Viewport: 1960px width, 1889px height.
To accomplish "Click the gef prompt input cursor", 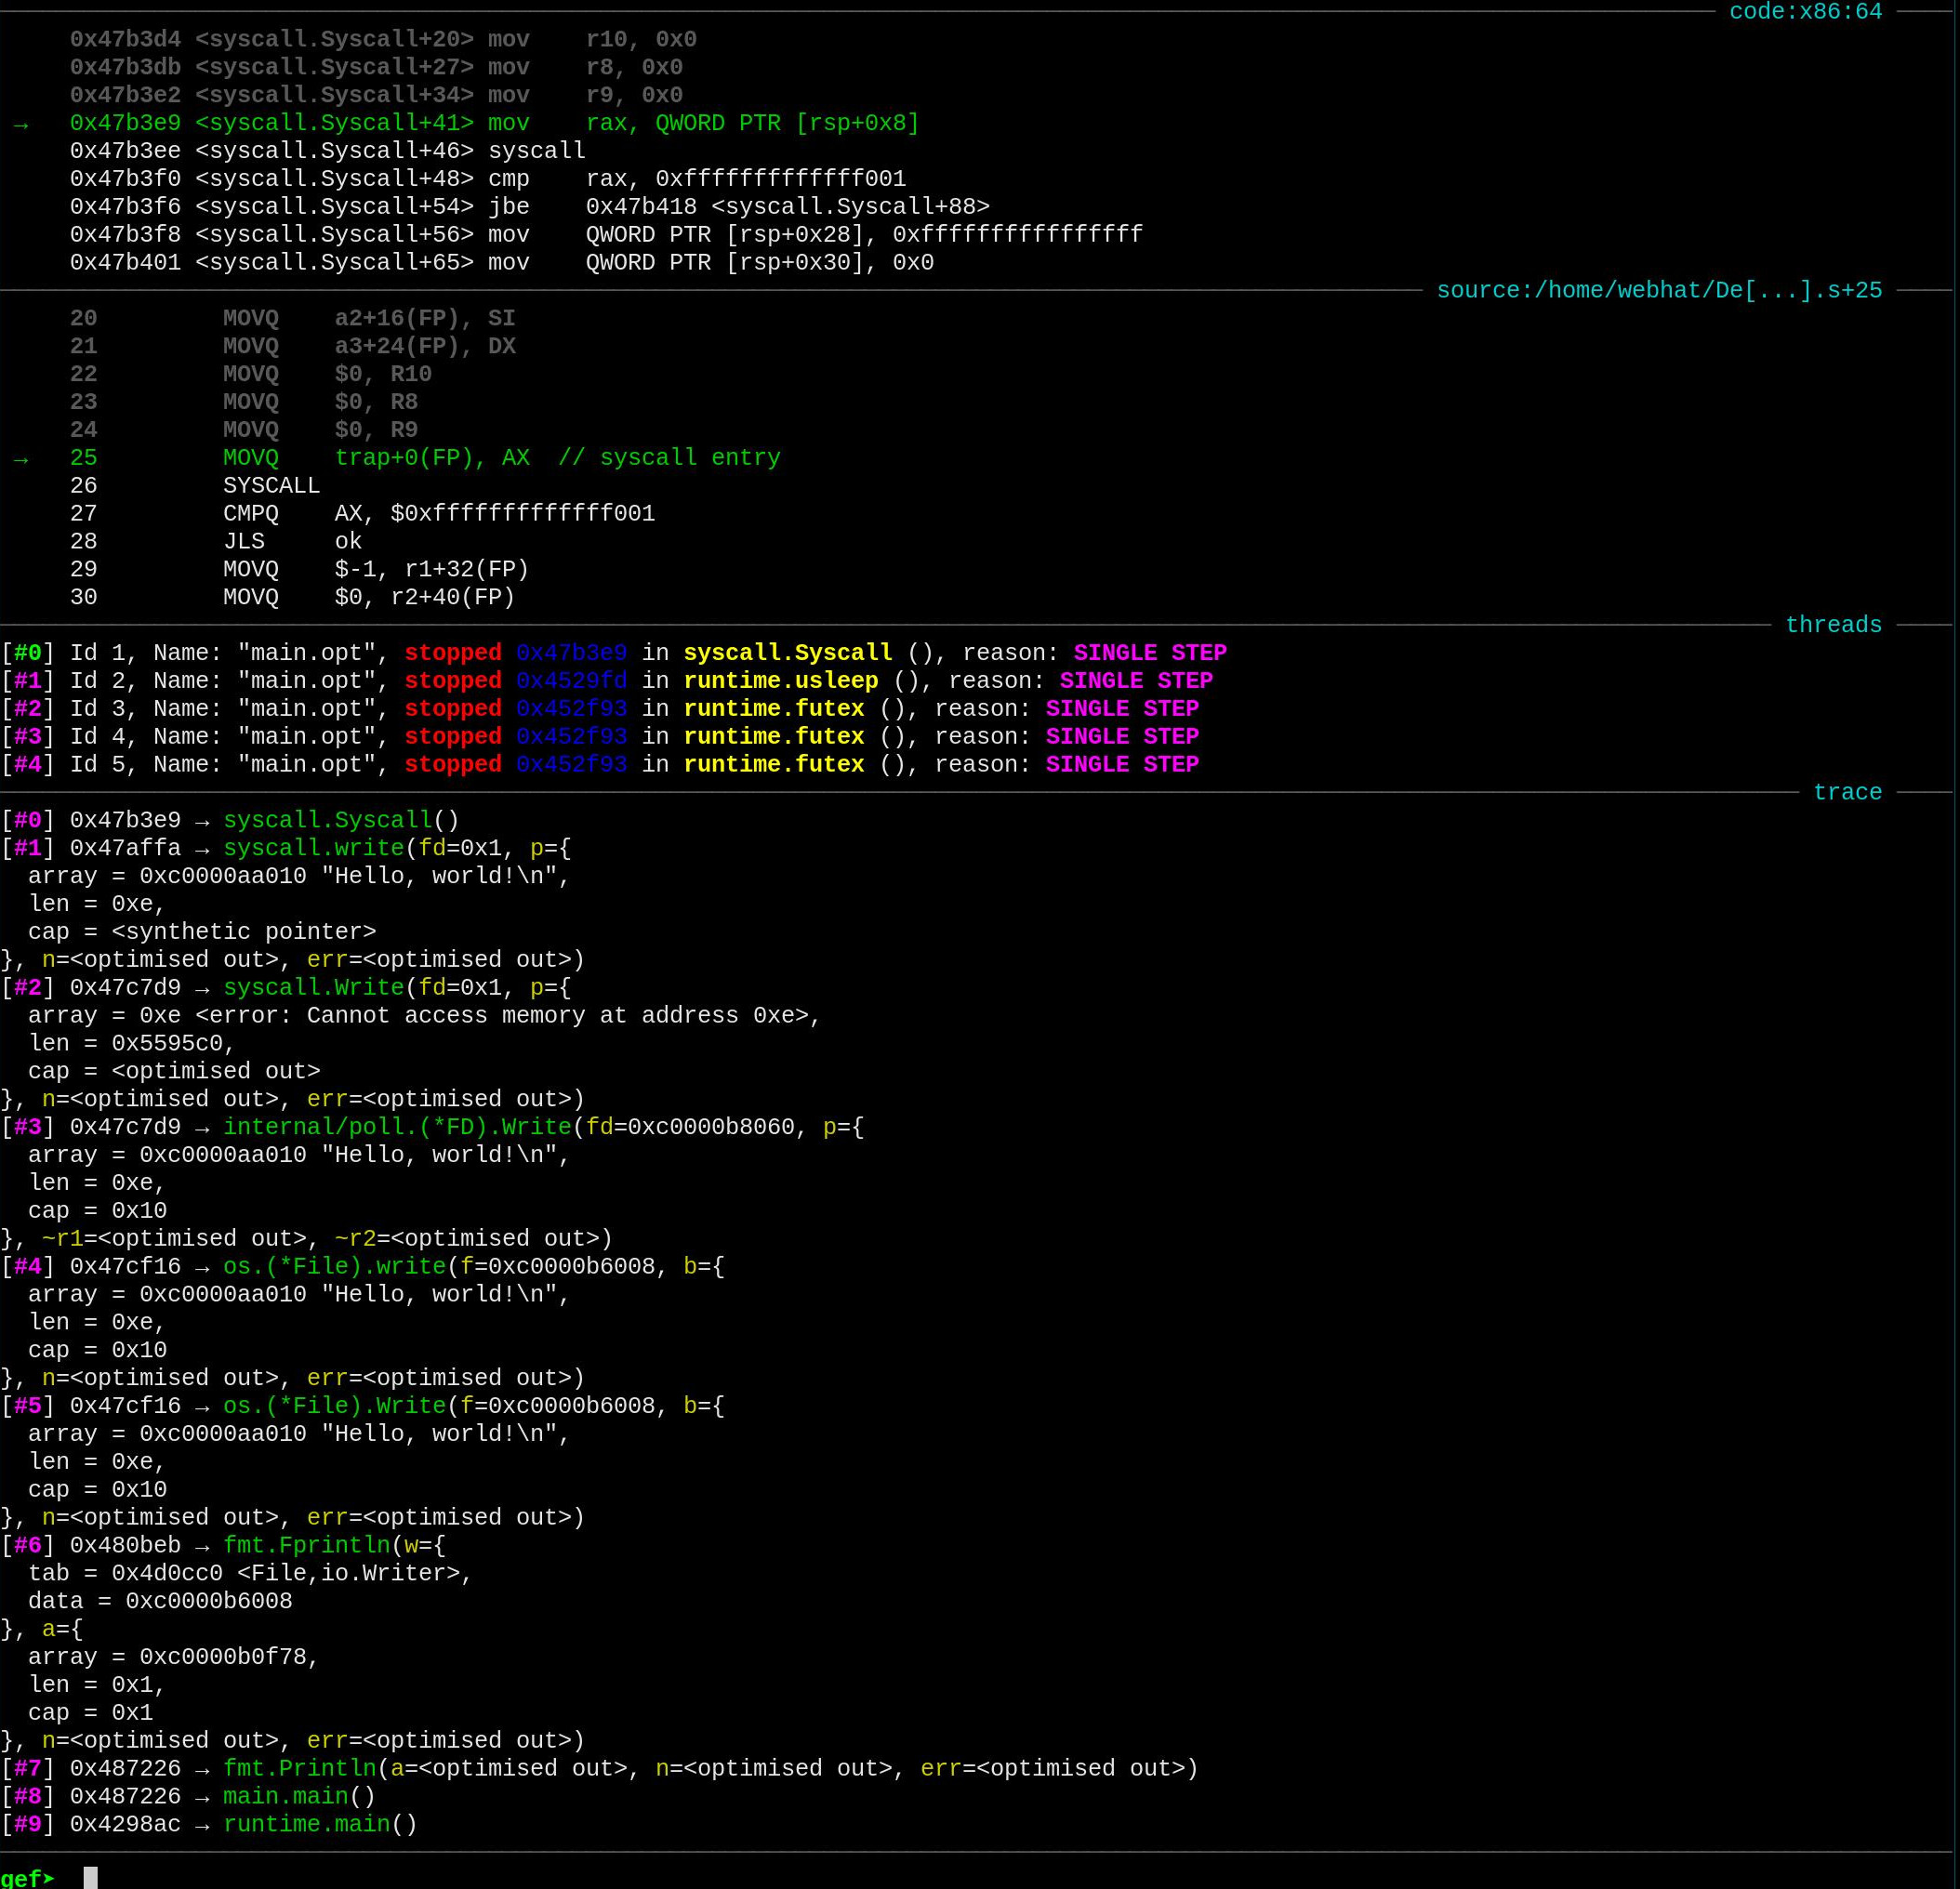I will tap(90, 1877).
